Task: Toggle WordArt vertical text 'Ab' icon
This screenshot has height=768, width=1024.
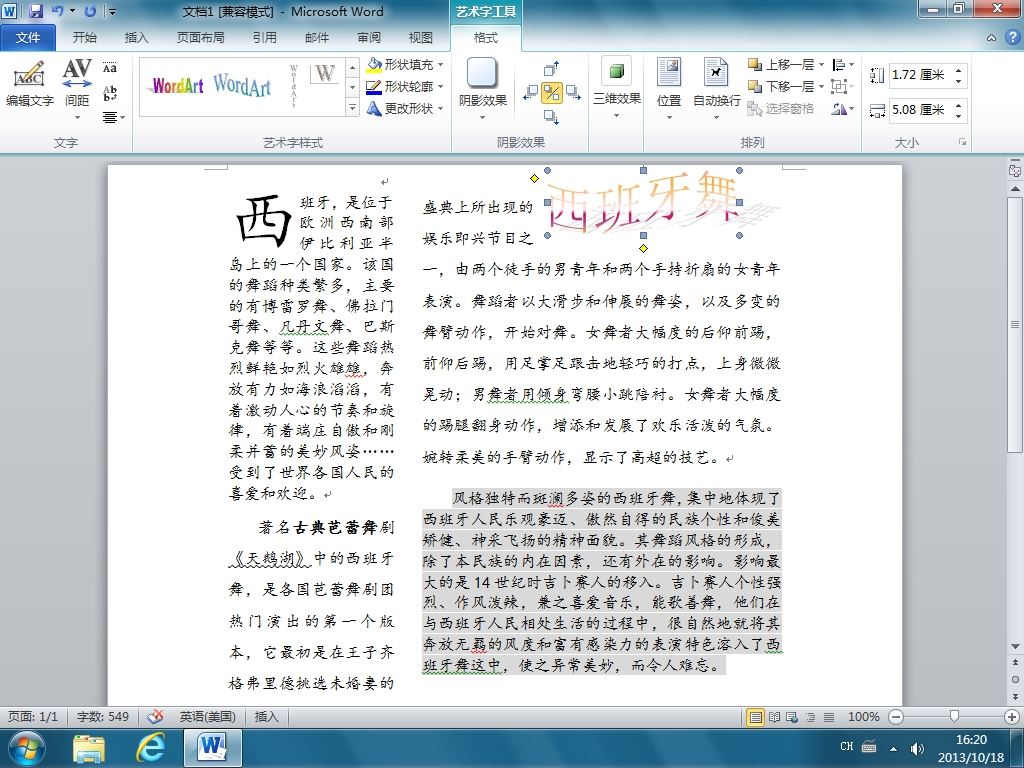Action: coord(110,93)
